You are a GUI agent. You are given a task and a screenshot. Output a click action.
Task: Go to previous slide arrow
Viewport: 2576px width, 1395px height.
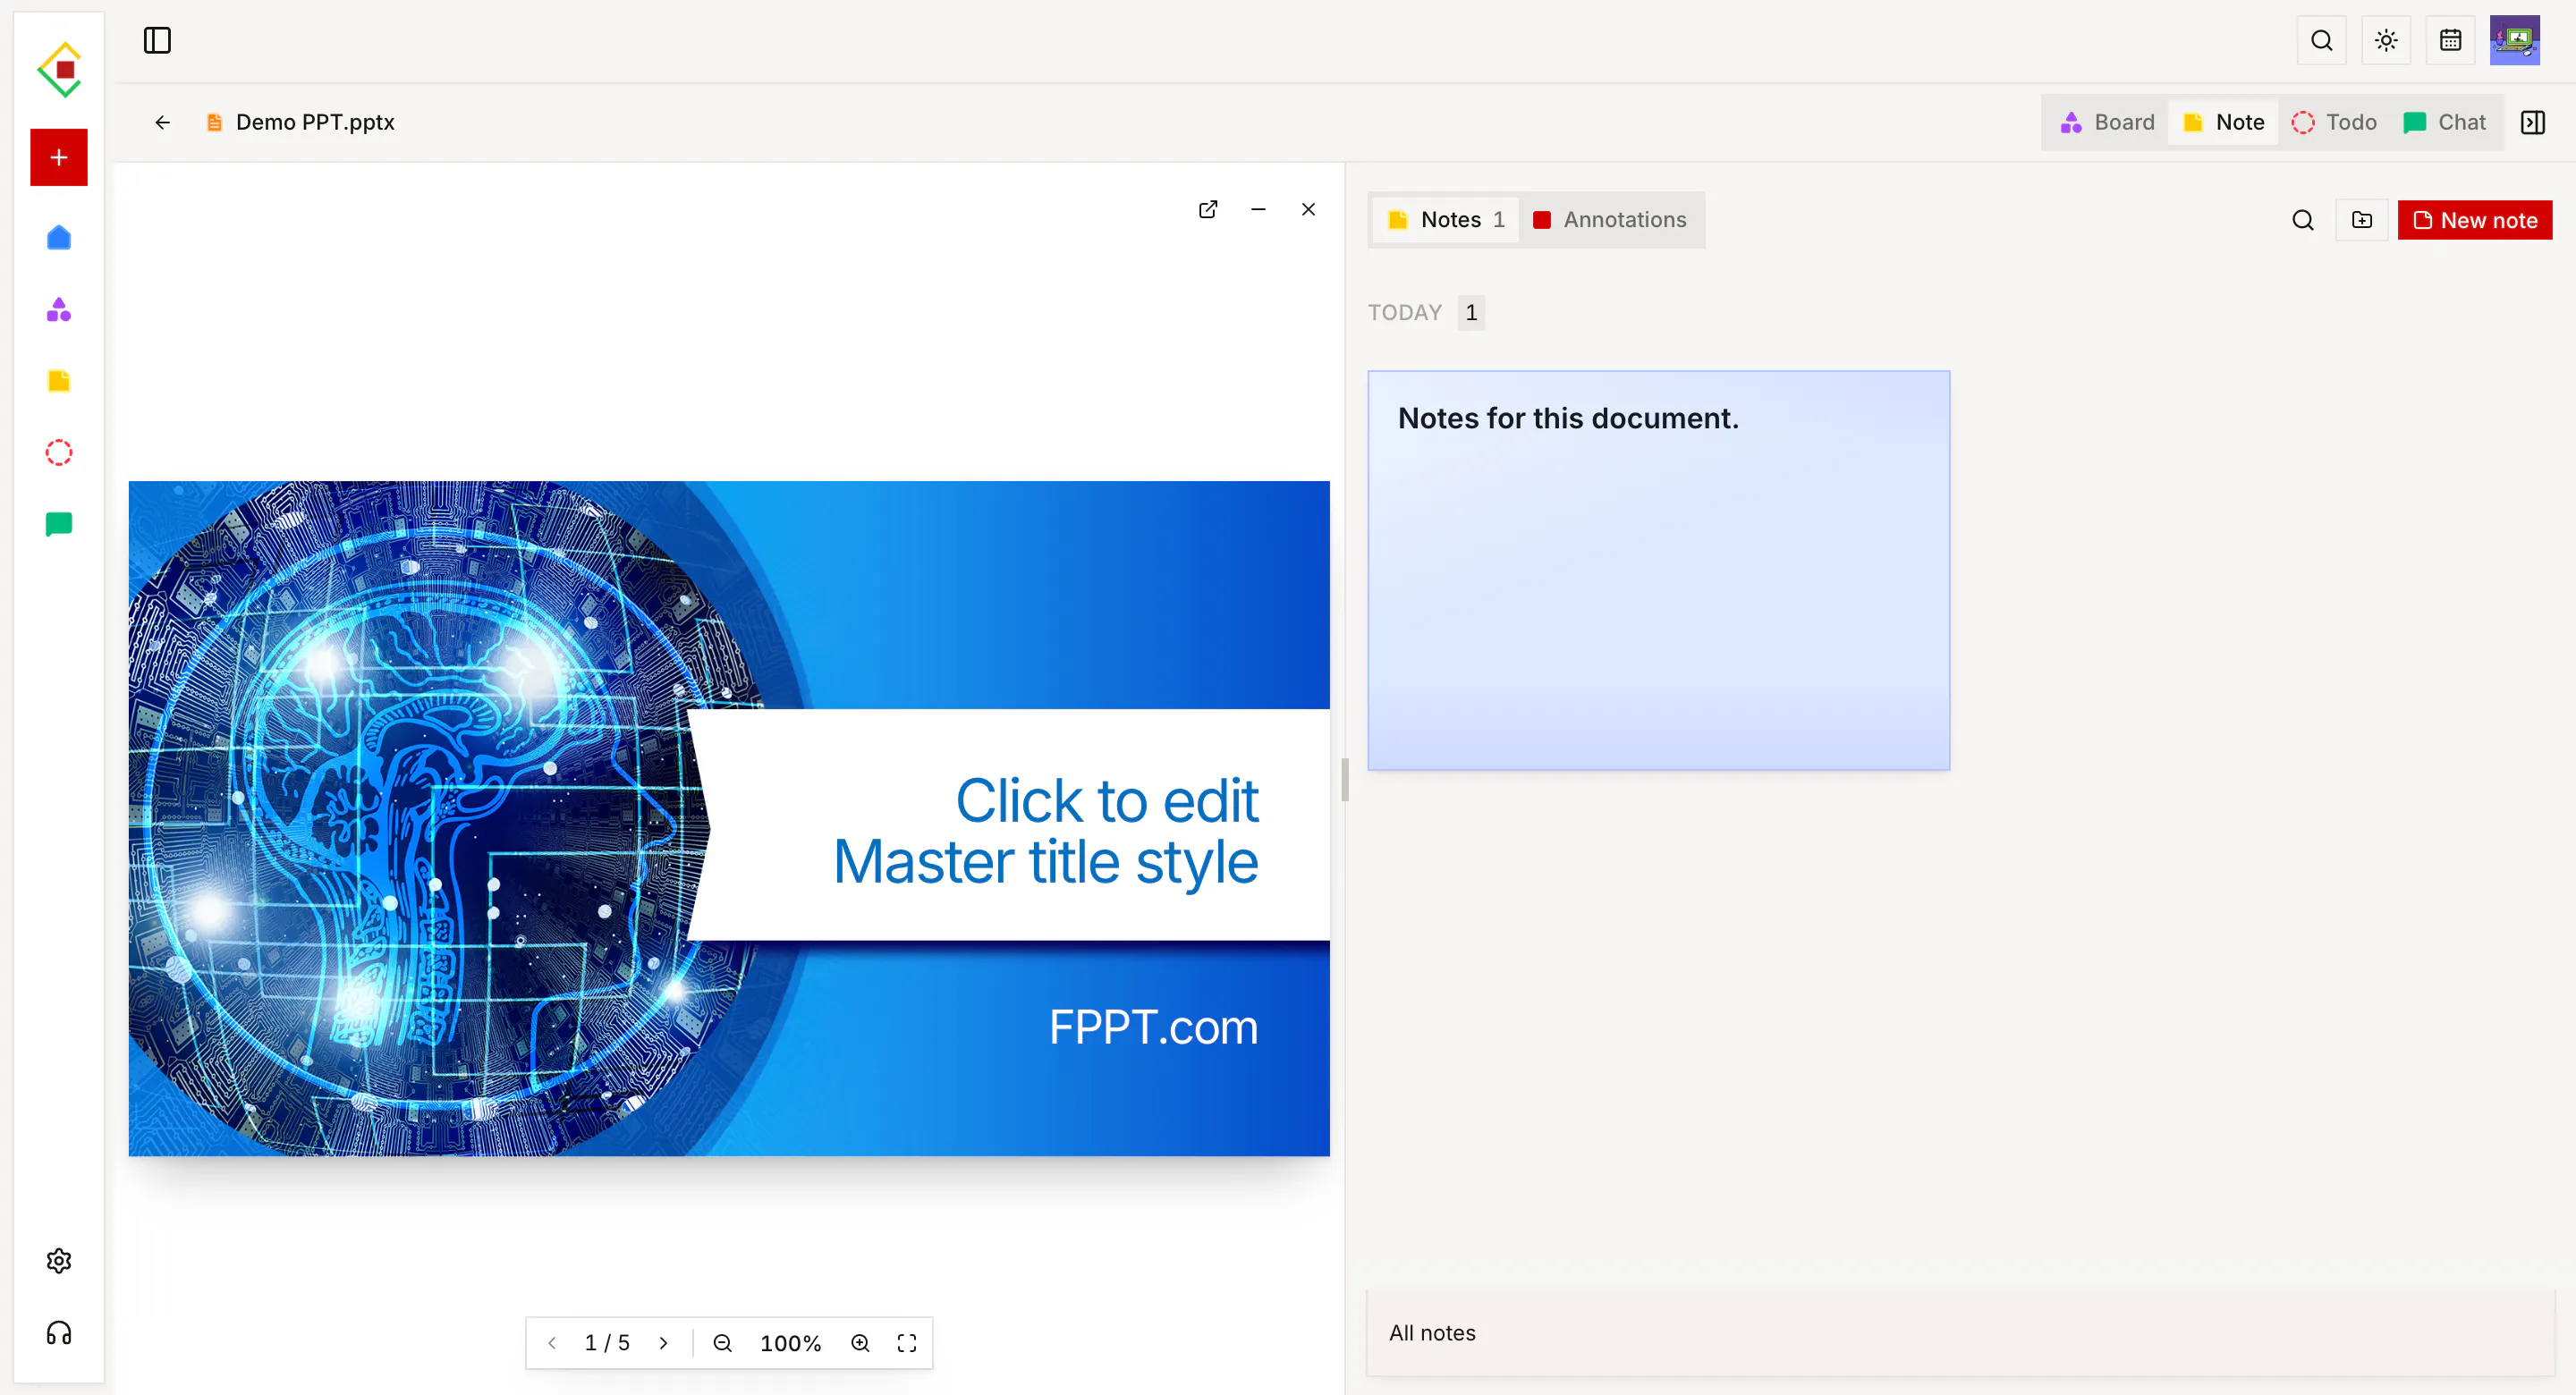pyautogui.click(x=552, y=1343)
